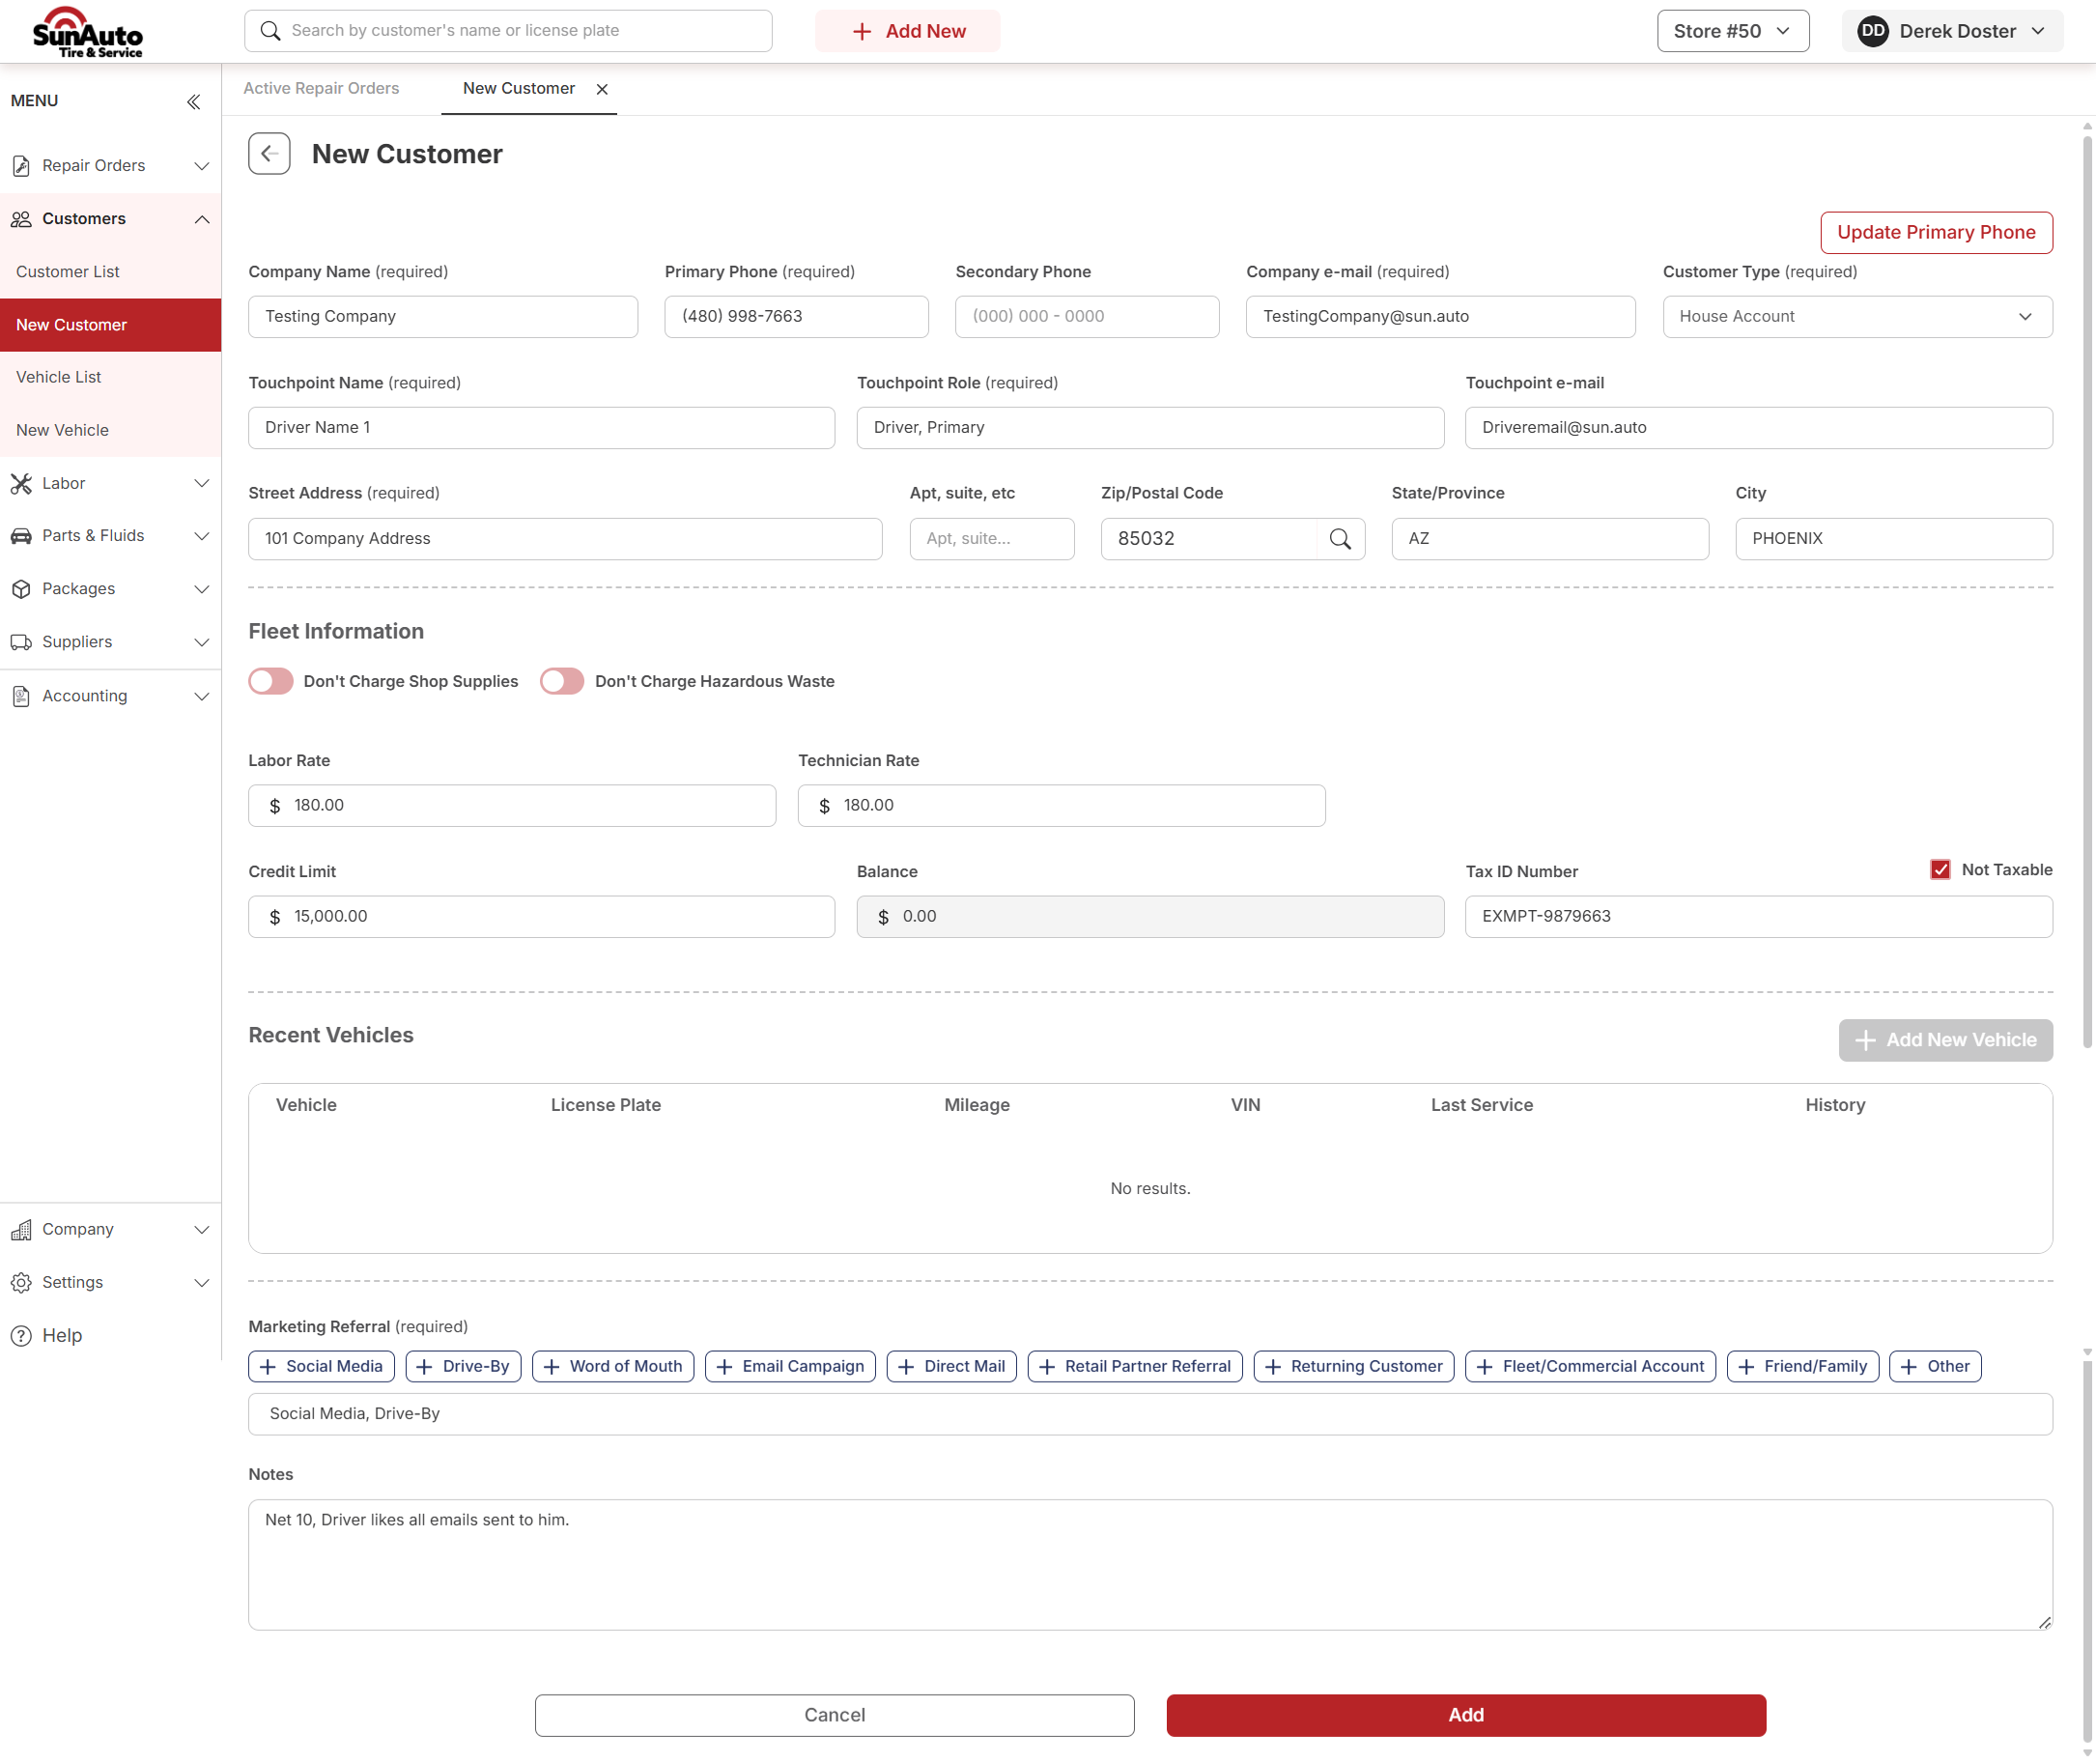Select New Customer sidebar item
2096x1764 pixels.
click(110, 325)
